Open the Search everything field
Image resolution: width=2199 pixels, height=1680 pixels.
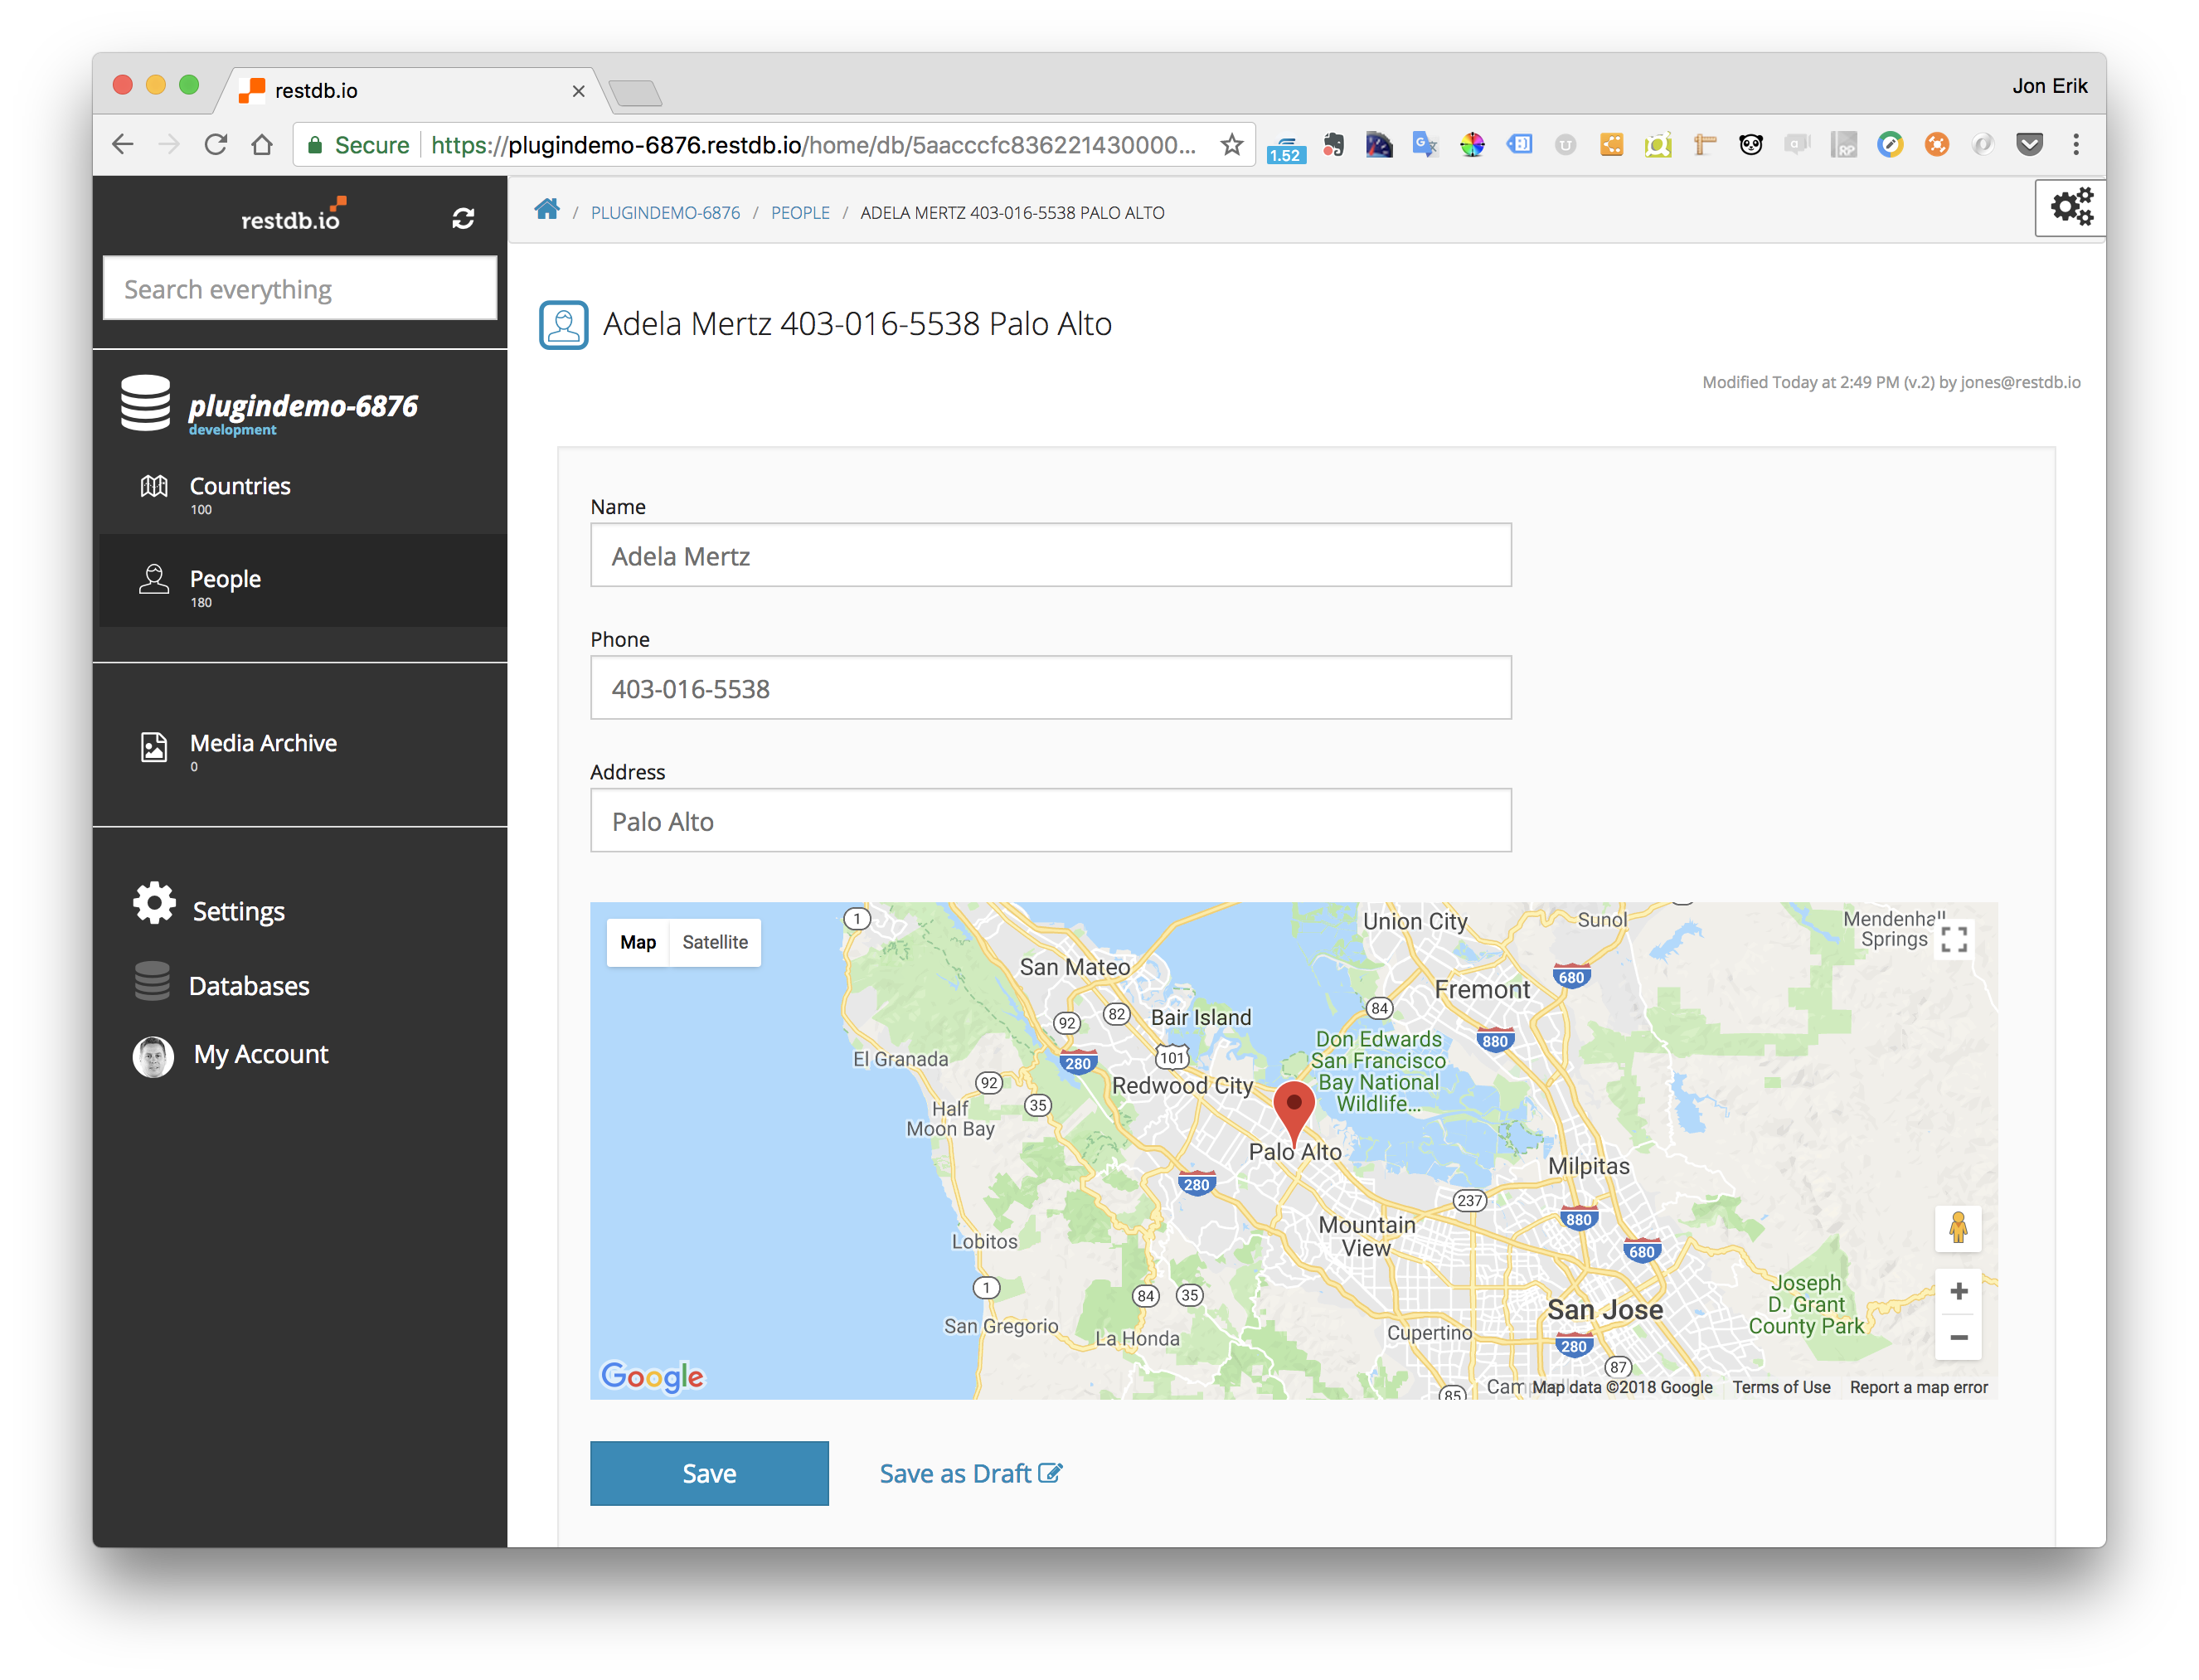coord(302,288)
